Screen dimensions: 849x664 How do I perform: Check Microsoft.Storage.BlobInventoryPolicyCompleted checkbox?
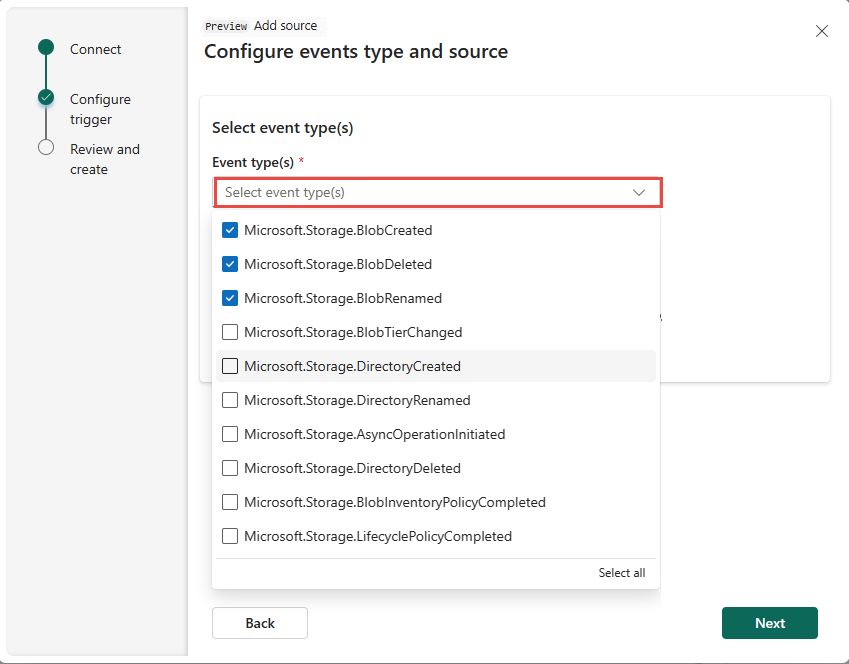(x=230, y=502)
